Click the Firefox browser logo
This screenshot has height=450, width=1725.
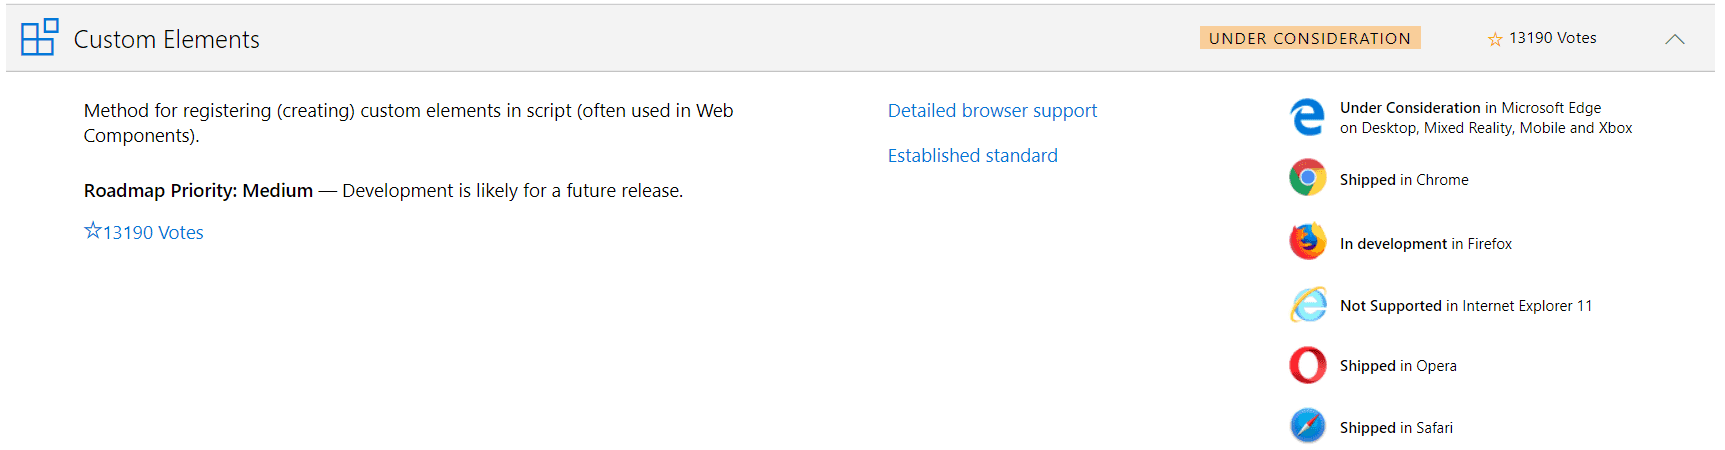point(1307,242)
